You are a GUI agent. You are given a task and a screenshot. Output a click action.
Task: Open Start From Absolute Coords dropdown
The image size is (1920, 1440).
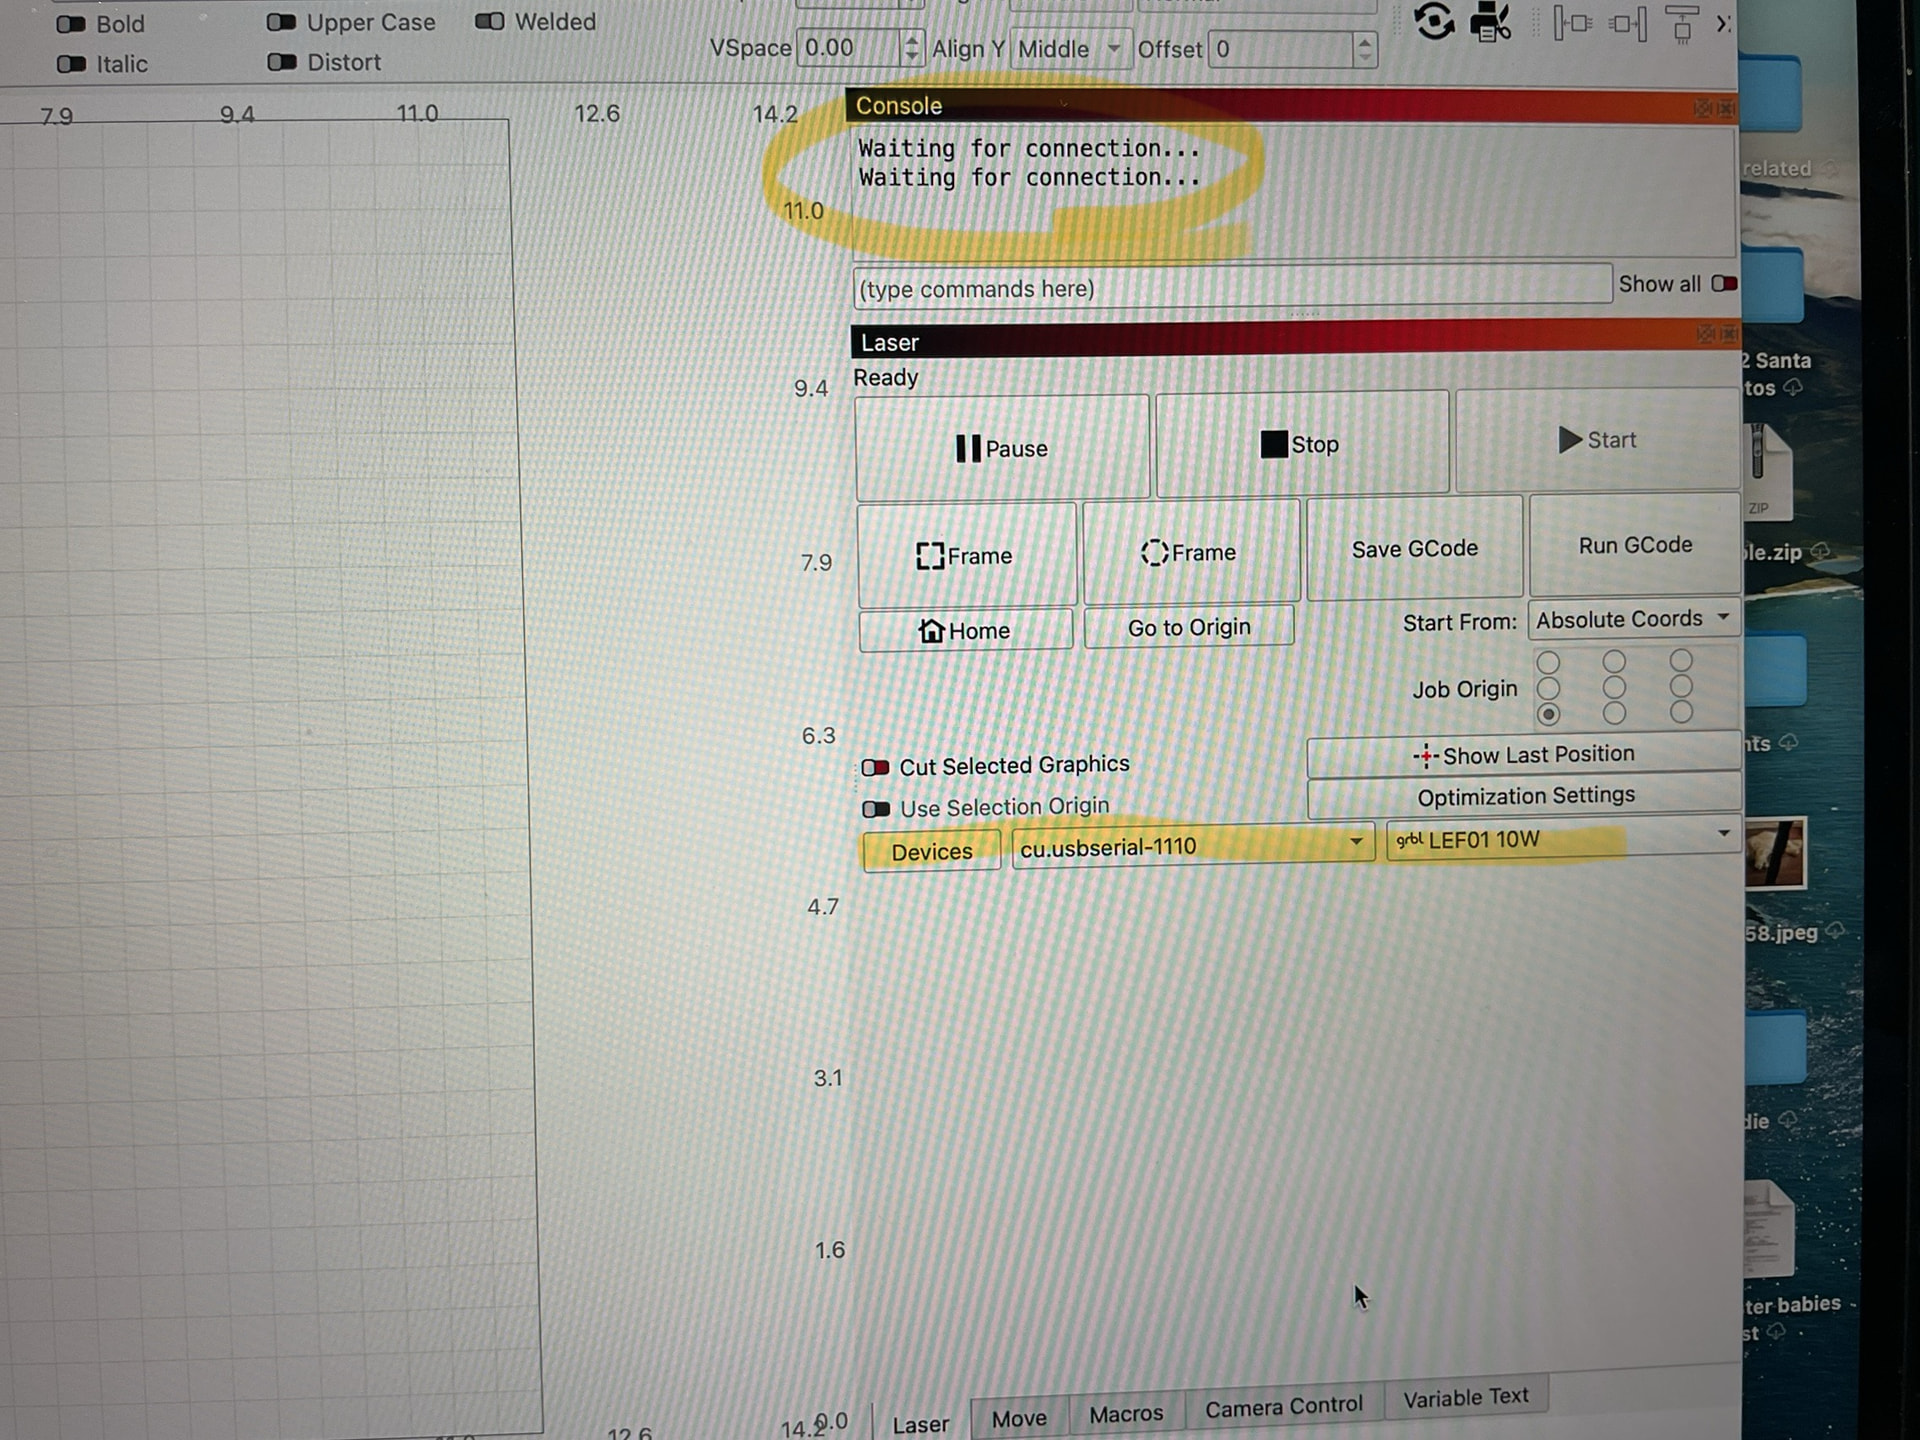(1632, 619)
